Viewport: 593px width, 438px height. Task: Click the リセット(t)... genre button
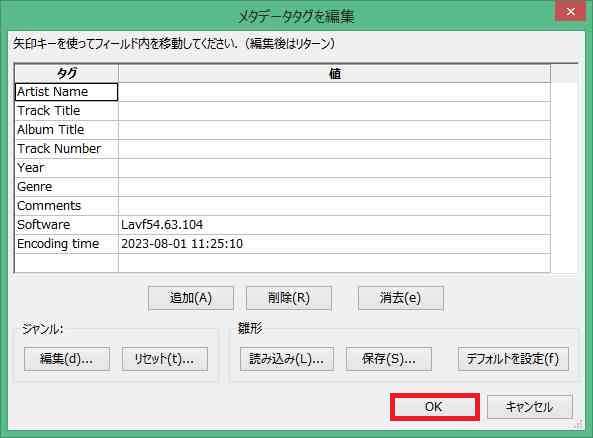[165, 359]
